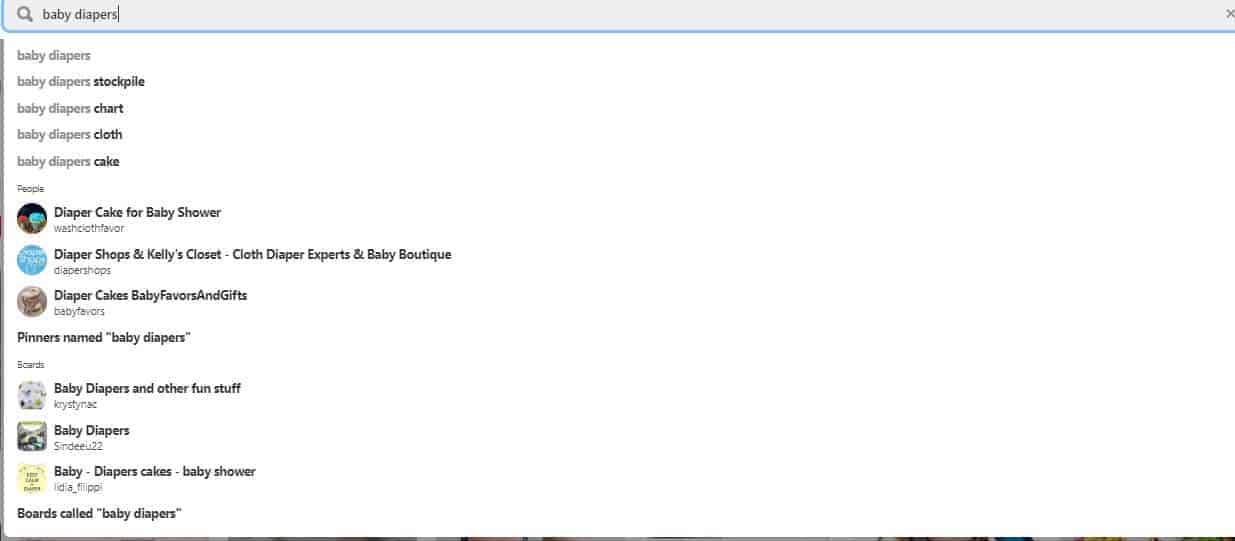Open Sindeeu22's Baby Diapers board thumbnail

pyautogui.click(x=32, y=436)
